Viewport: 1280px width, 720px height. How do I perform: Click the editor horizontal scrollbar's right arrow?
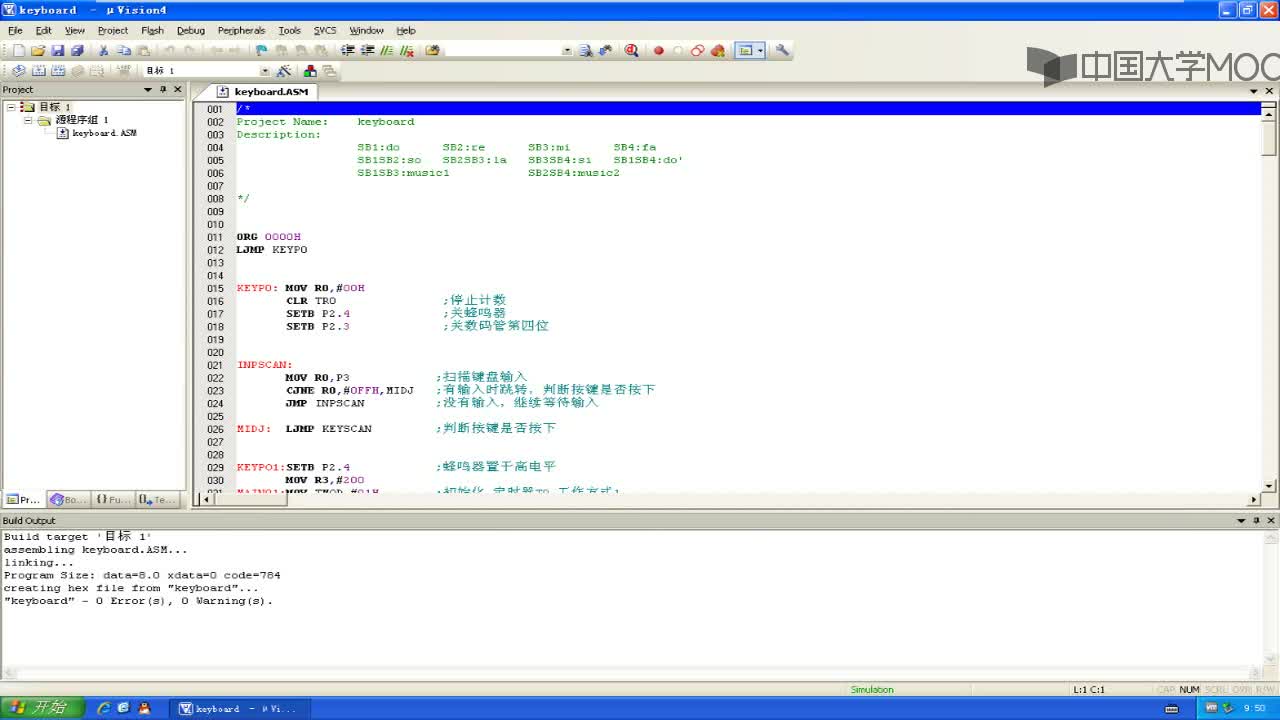1254,499
